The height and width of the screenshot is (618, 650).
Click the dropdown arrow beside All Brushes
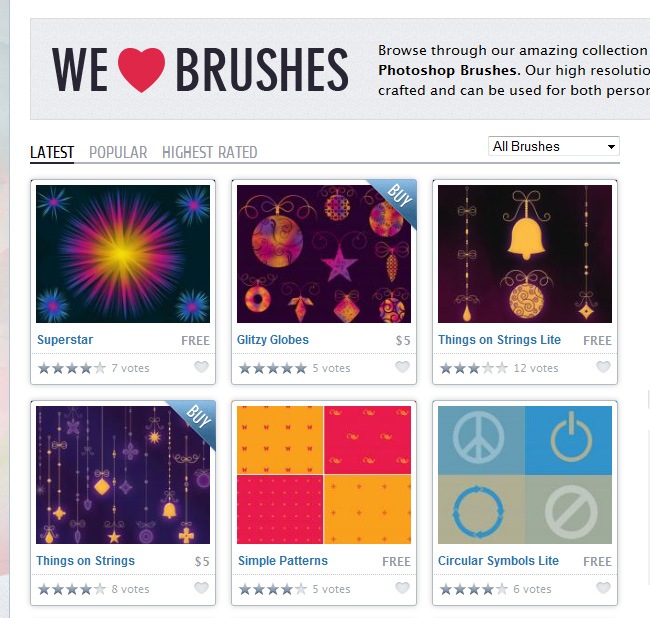[x=611, y=147]
